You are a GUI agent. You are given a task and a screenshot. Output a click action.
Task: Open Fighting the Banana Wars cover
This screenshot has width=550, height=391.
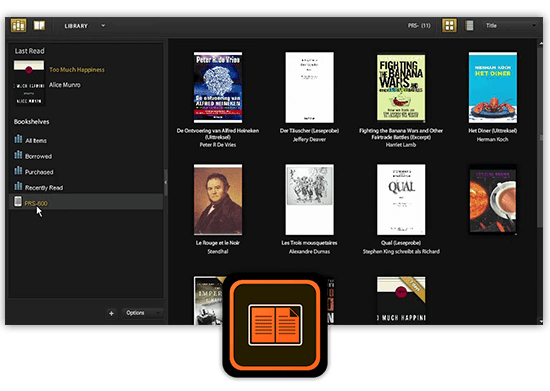tap(401, 87)
